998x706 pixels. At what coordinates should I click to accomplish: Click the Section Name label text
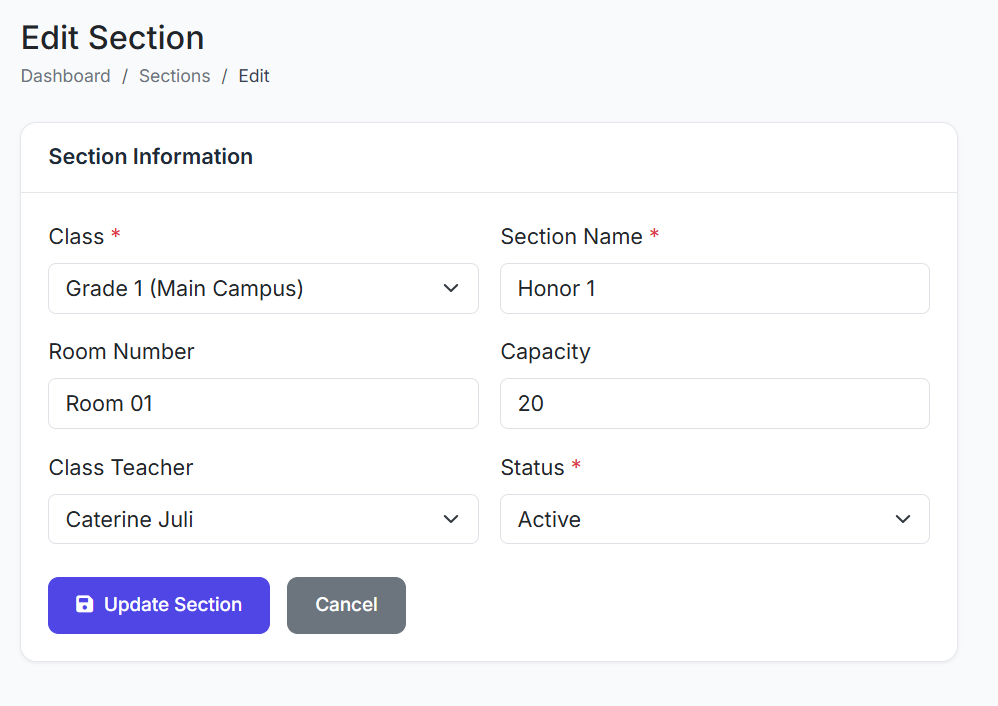(571, 237)
